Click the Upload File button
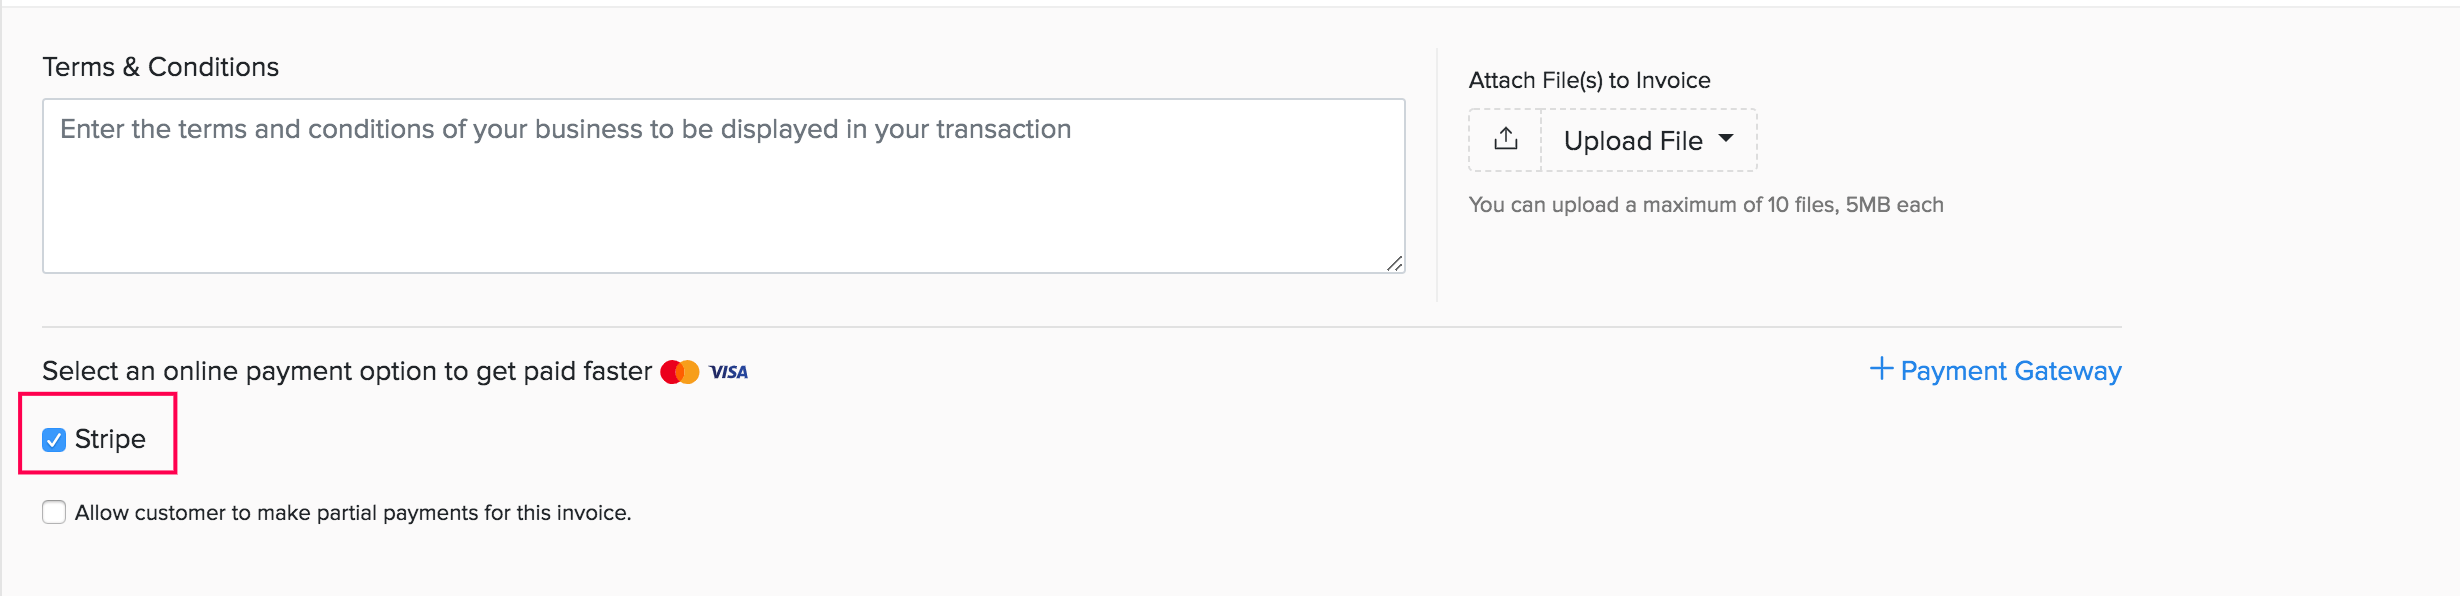 [x=1634, y=140]
